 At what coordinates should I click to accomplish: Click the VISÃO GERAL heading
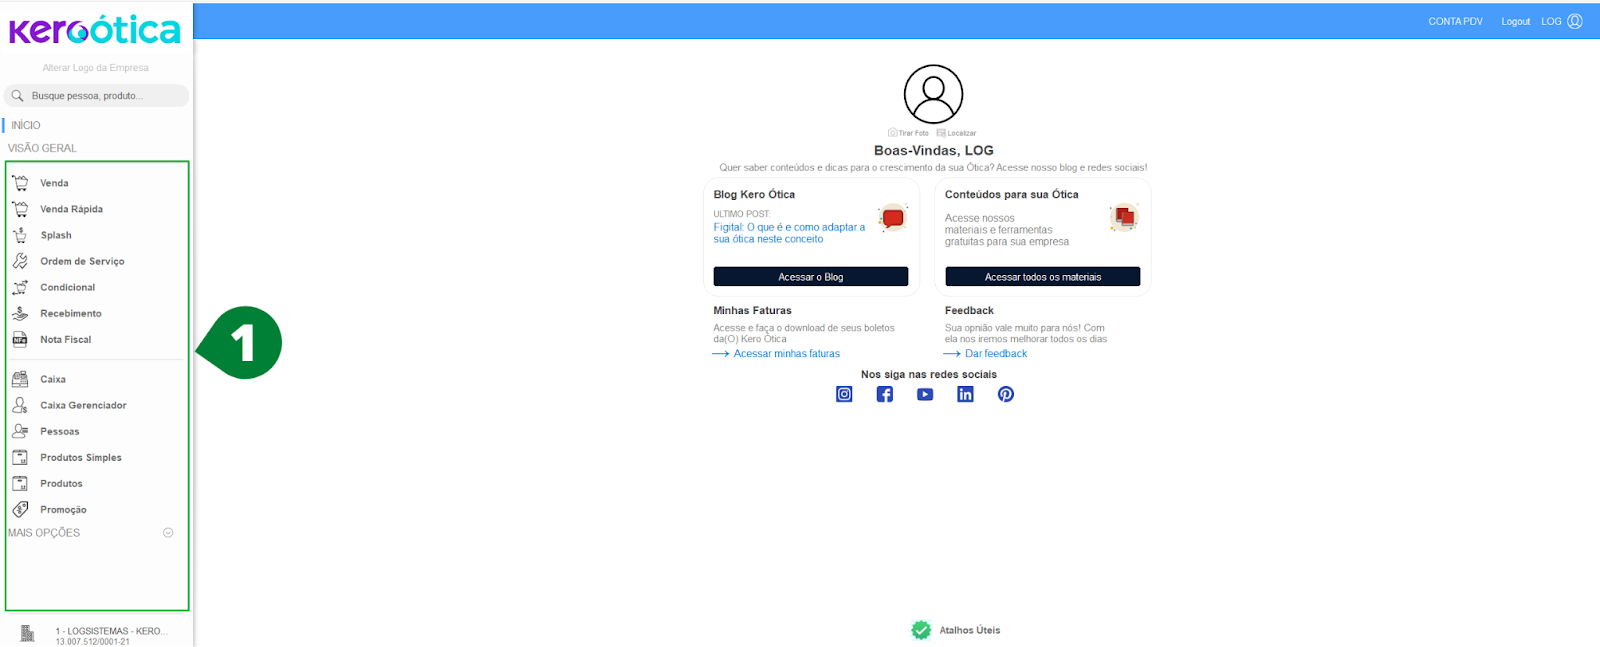[42, 148]
